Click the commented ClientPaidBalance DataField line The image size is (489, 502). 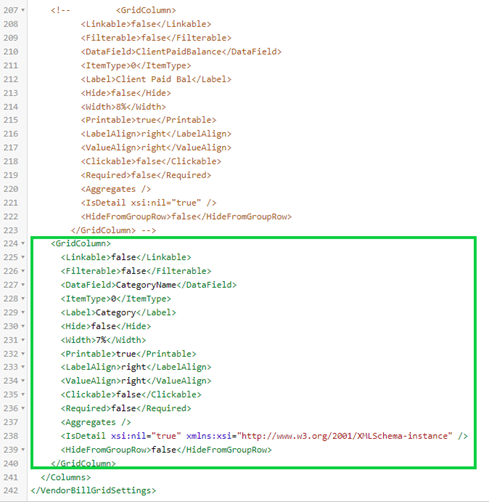point(181,52)
